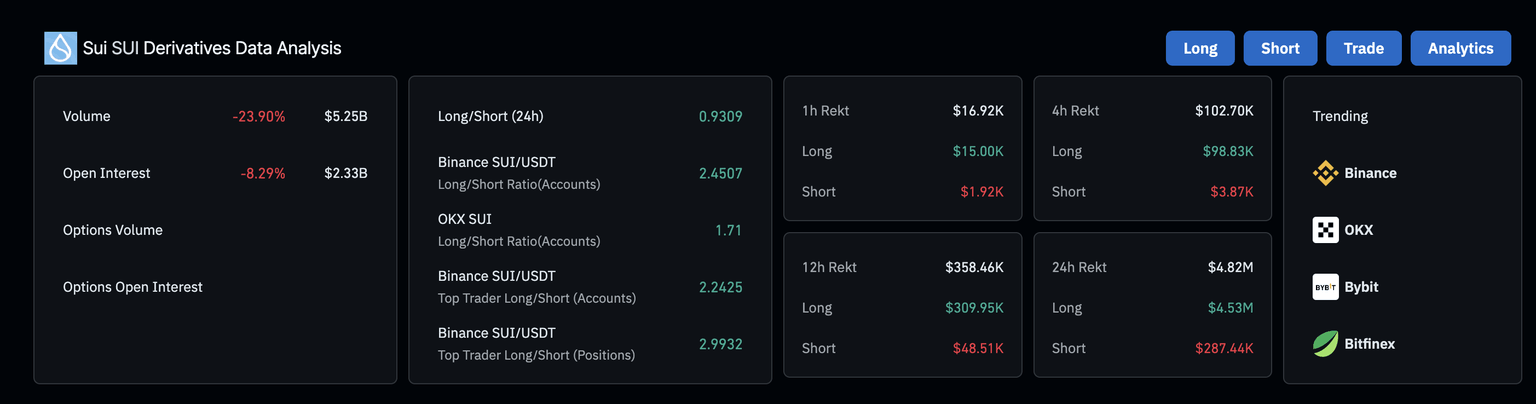The width and height of the screenshot is (1536, 404).
Task: Open the Trade button
Action: 1363,48
